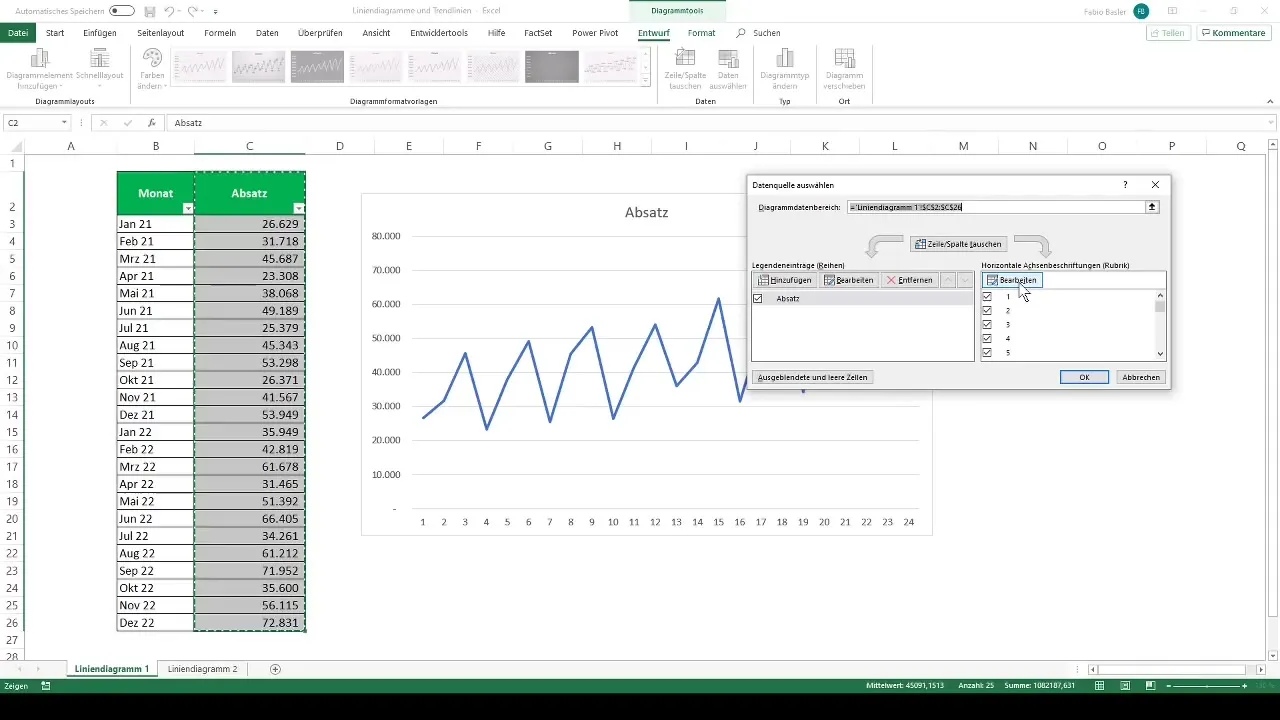Open the Monat column filter dropdown
Viewport: 1280px width, 720px height.
click(x=187, y=208)
